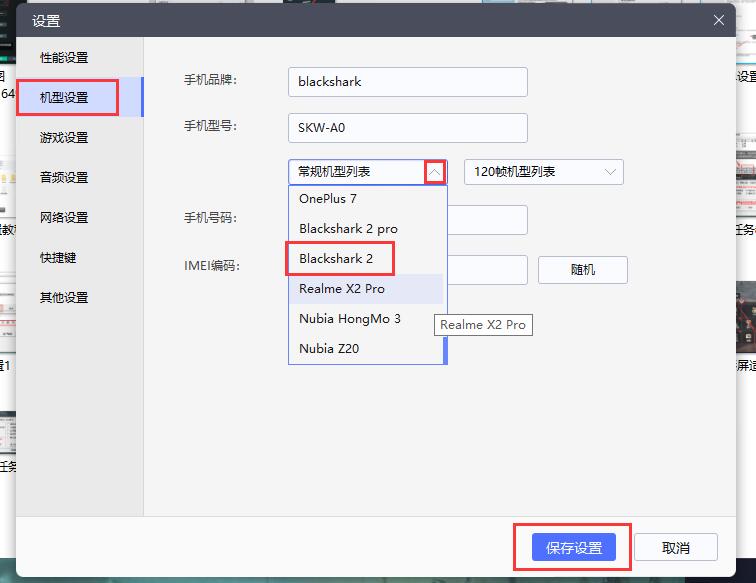Open 快捷键 settings tab
Viewport: 756px width, 583px height.
tap(80, 258)
